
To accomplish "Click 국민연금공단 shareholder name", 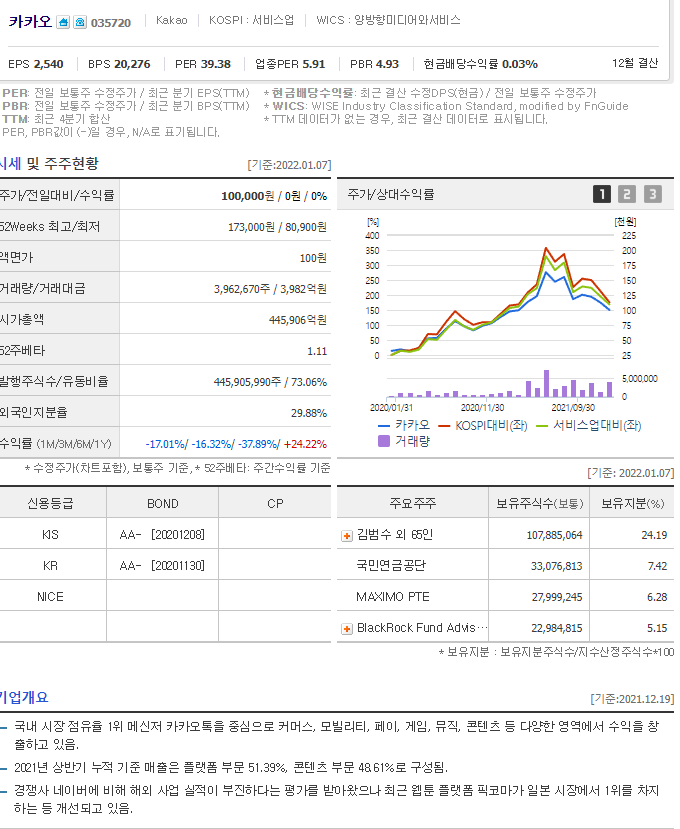I will pyautogui.click(x=391, y=566).
